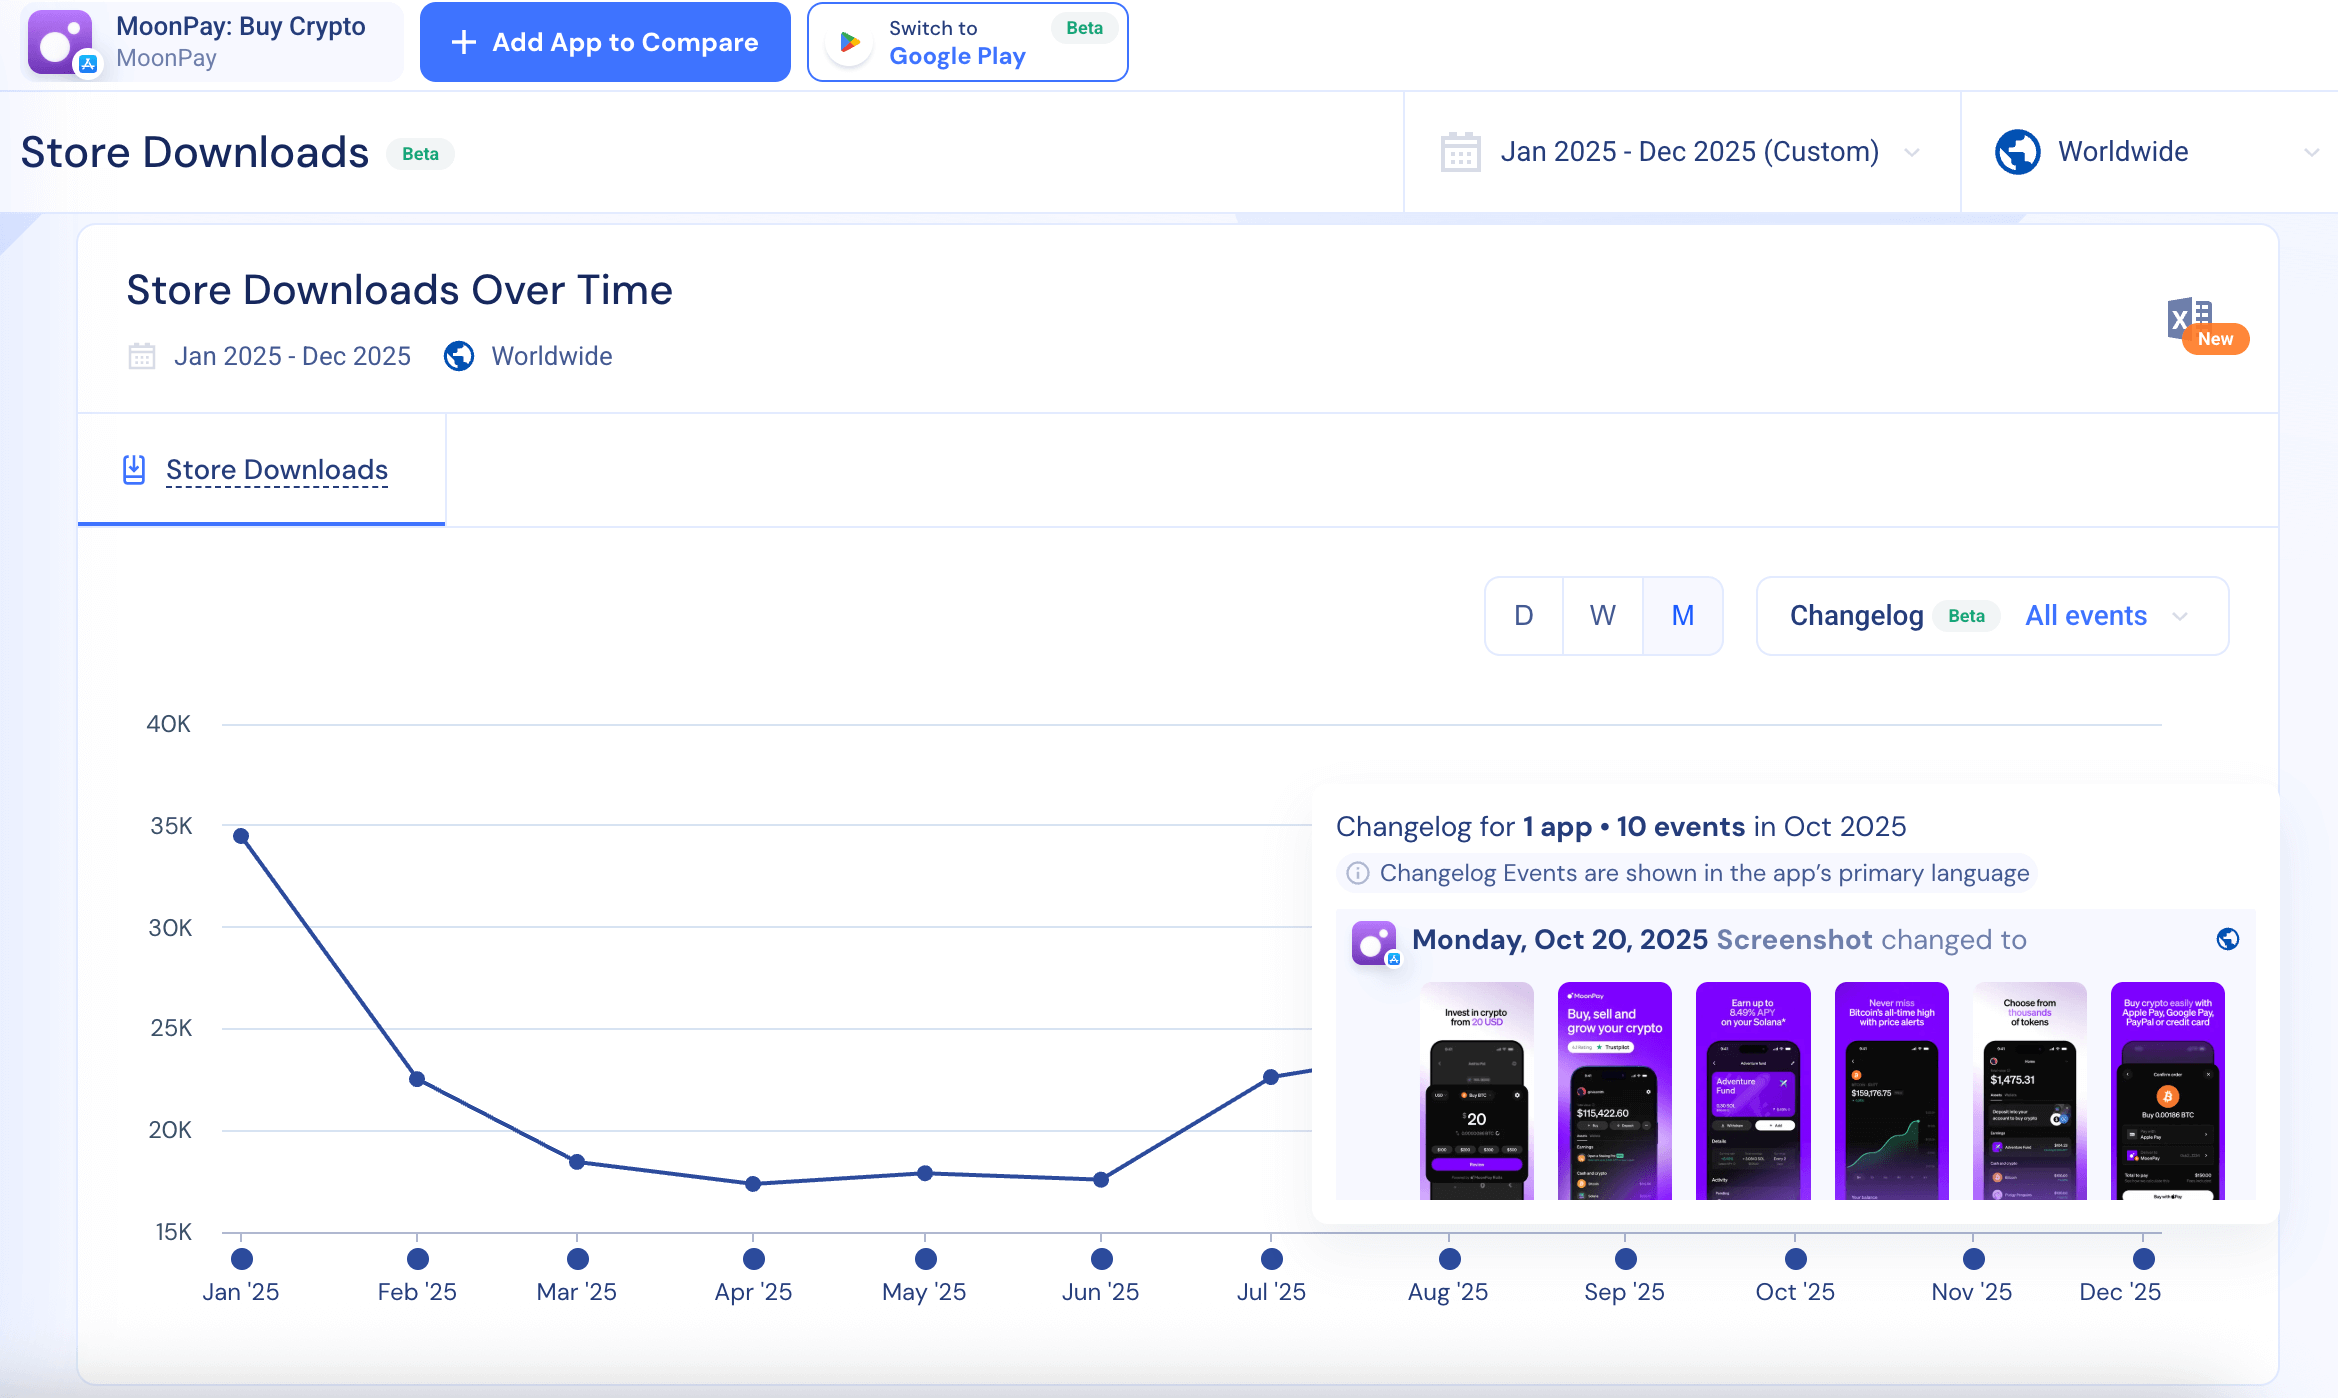Click the Jun '25 changelog marker
The height and width of the screenshot is (1398, 2338).
click(1101, 1258)
